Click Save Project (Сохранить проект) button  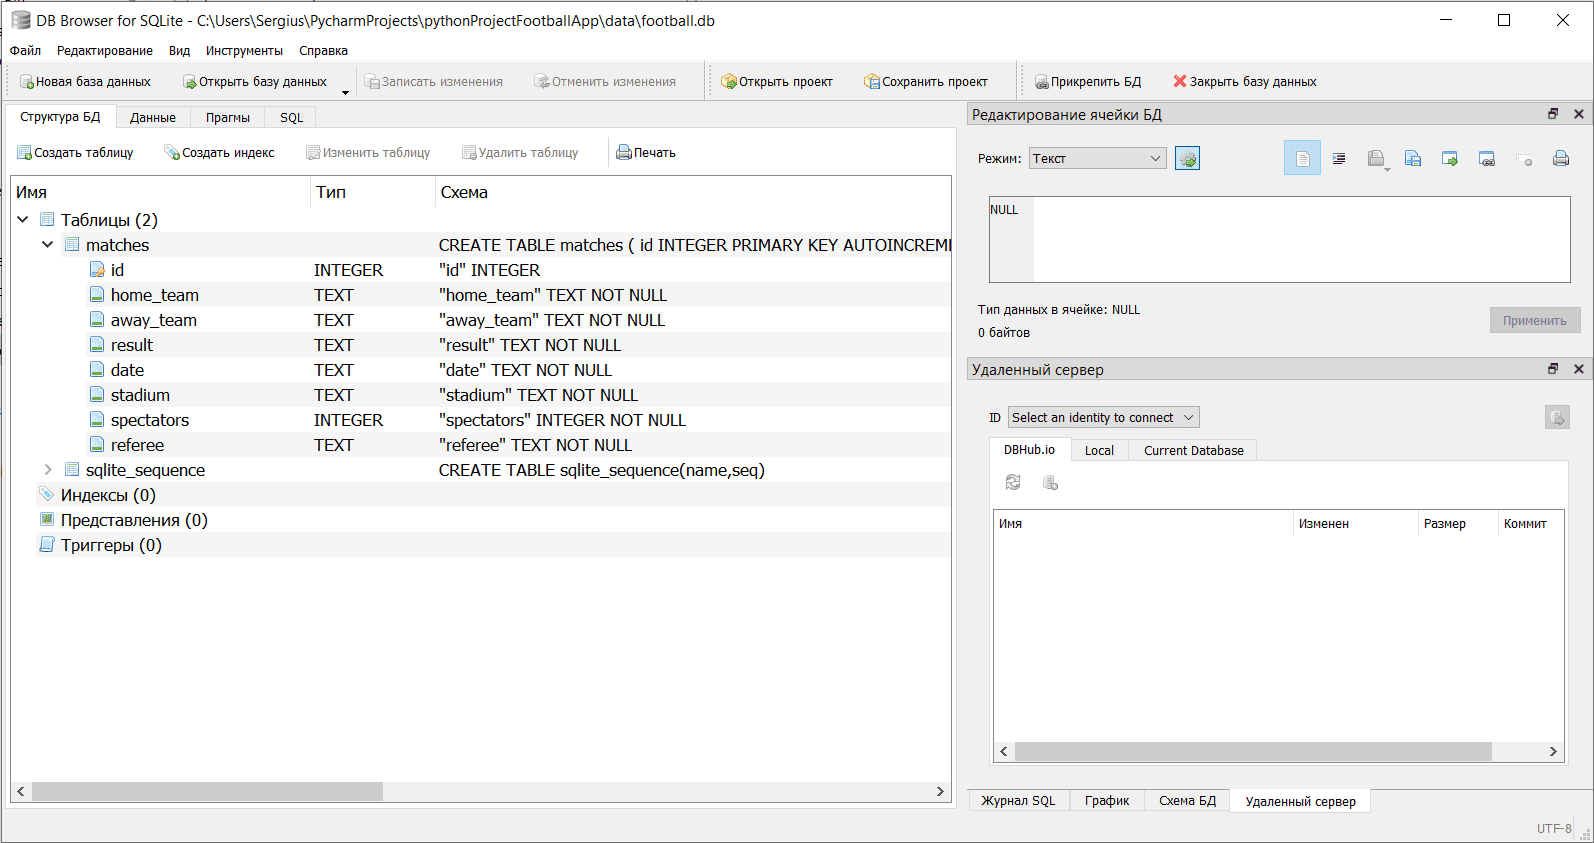926,82
